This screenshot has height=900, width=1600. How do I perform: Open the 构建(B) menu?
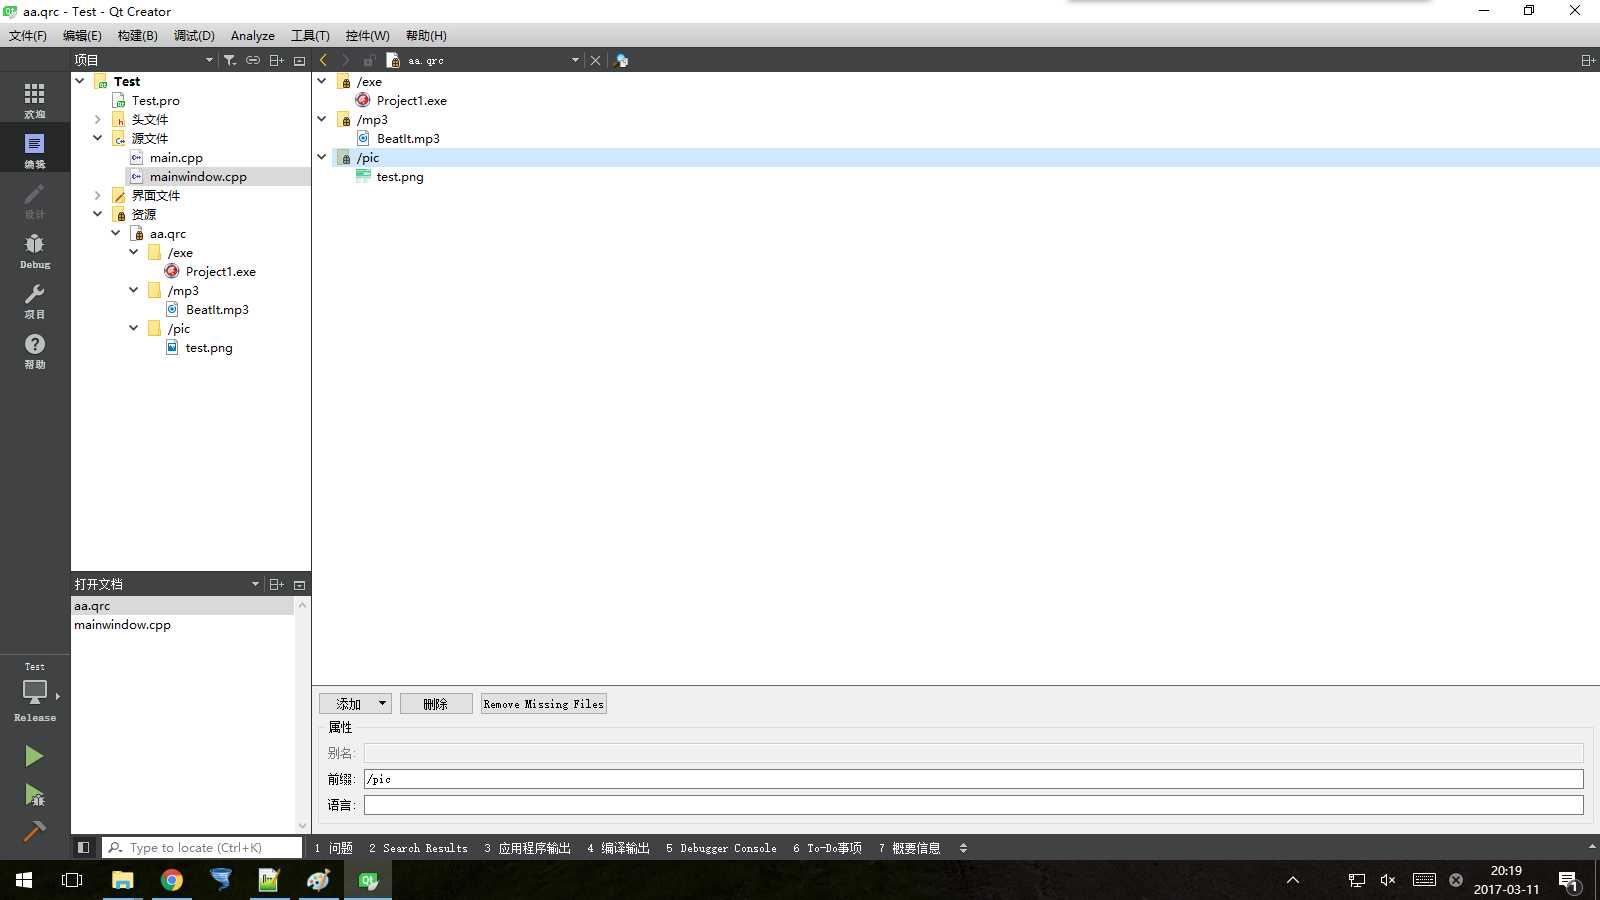137,35
